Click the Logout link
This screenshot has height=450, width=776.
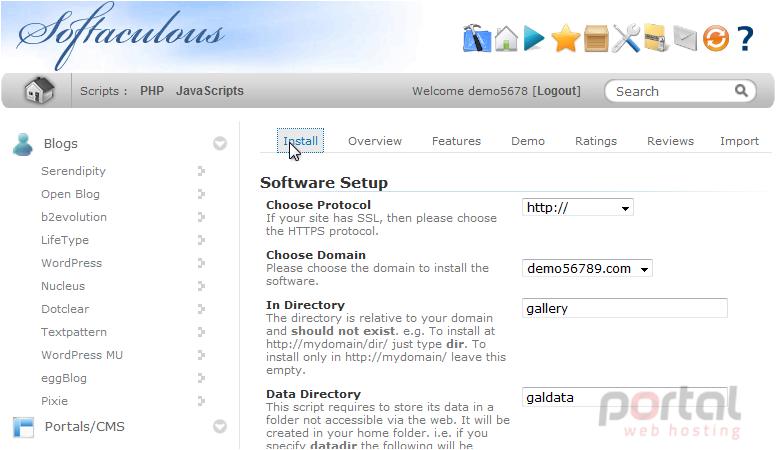pyautogui.click(x=556, y=91)
